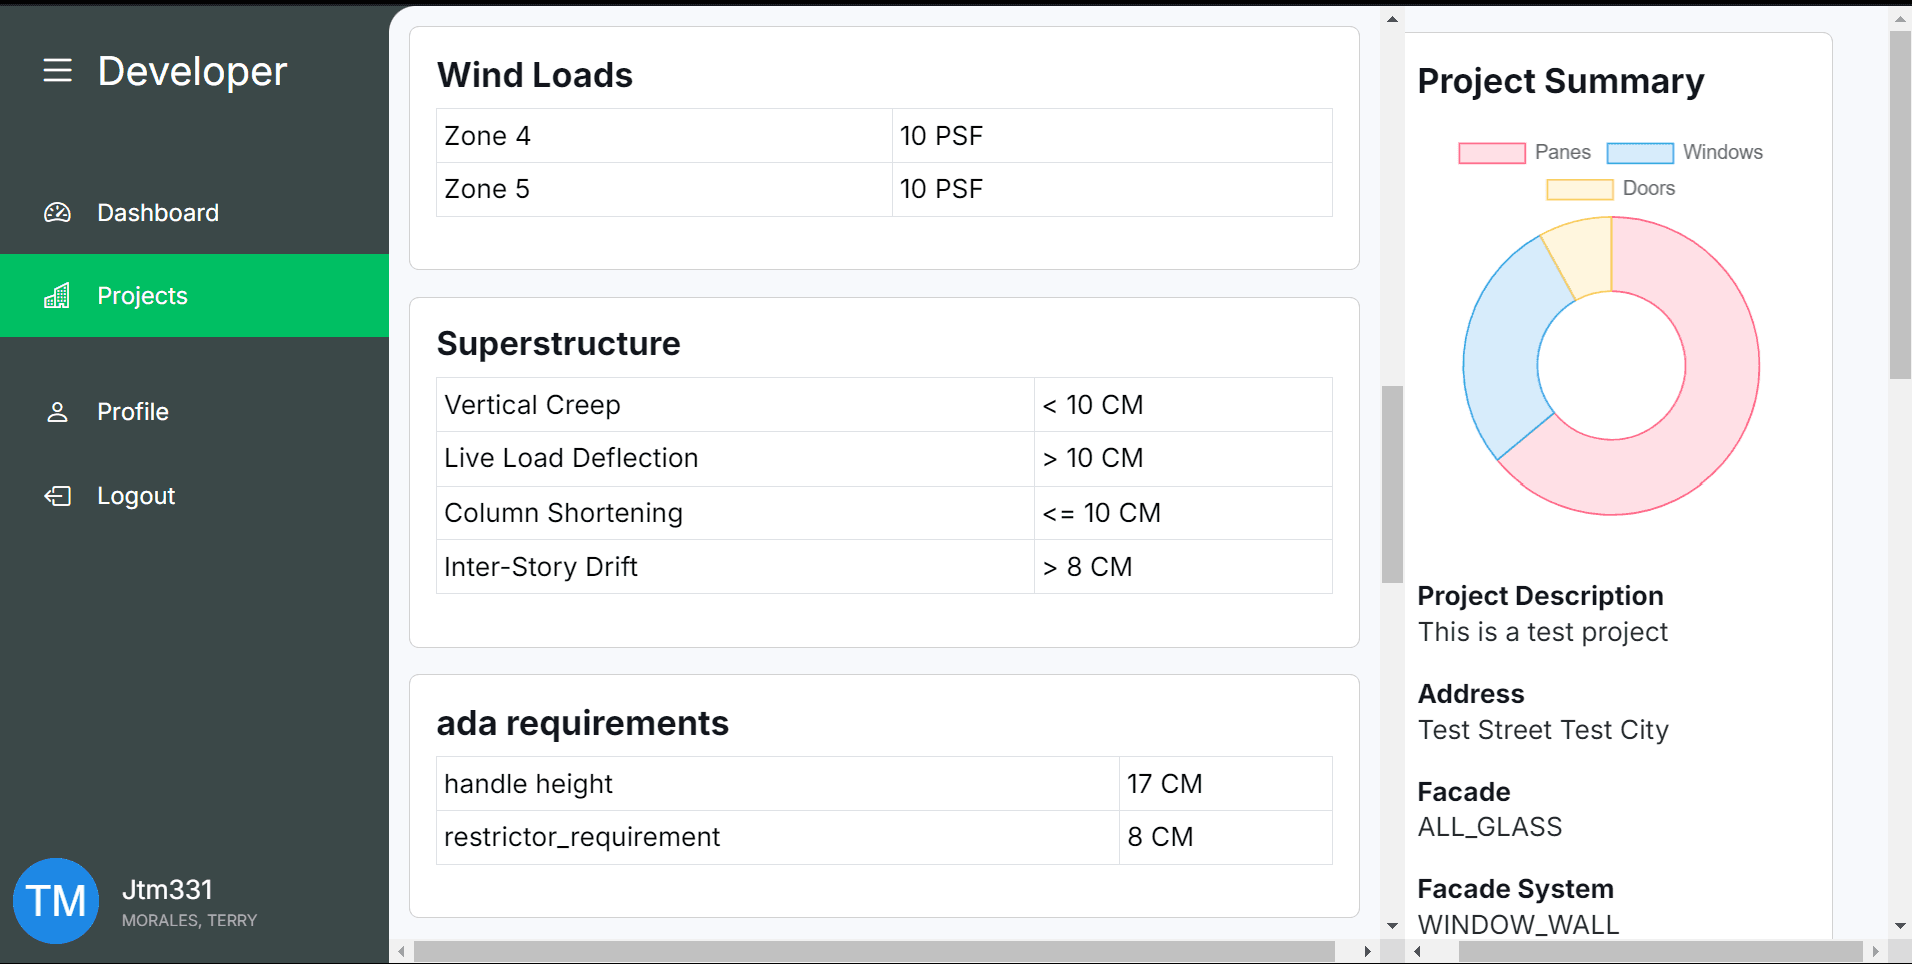
Task: Click the hamburger menu icon
Action: [x=58, y=70]
